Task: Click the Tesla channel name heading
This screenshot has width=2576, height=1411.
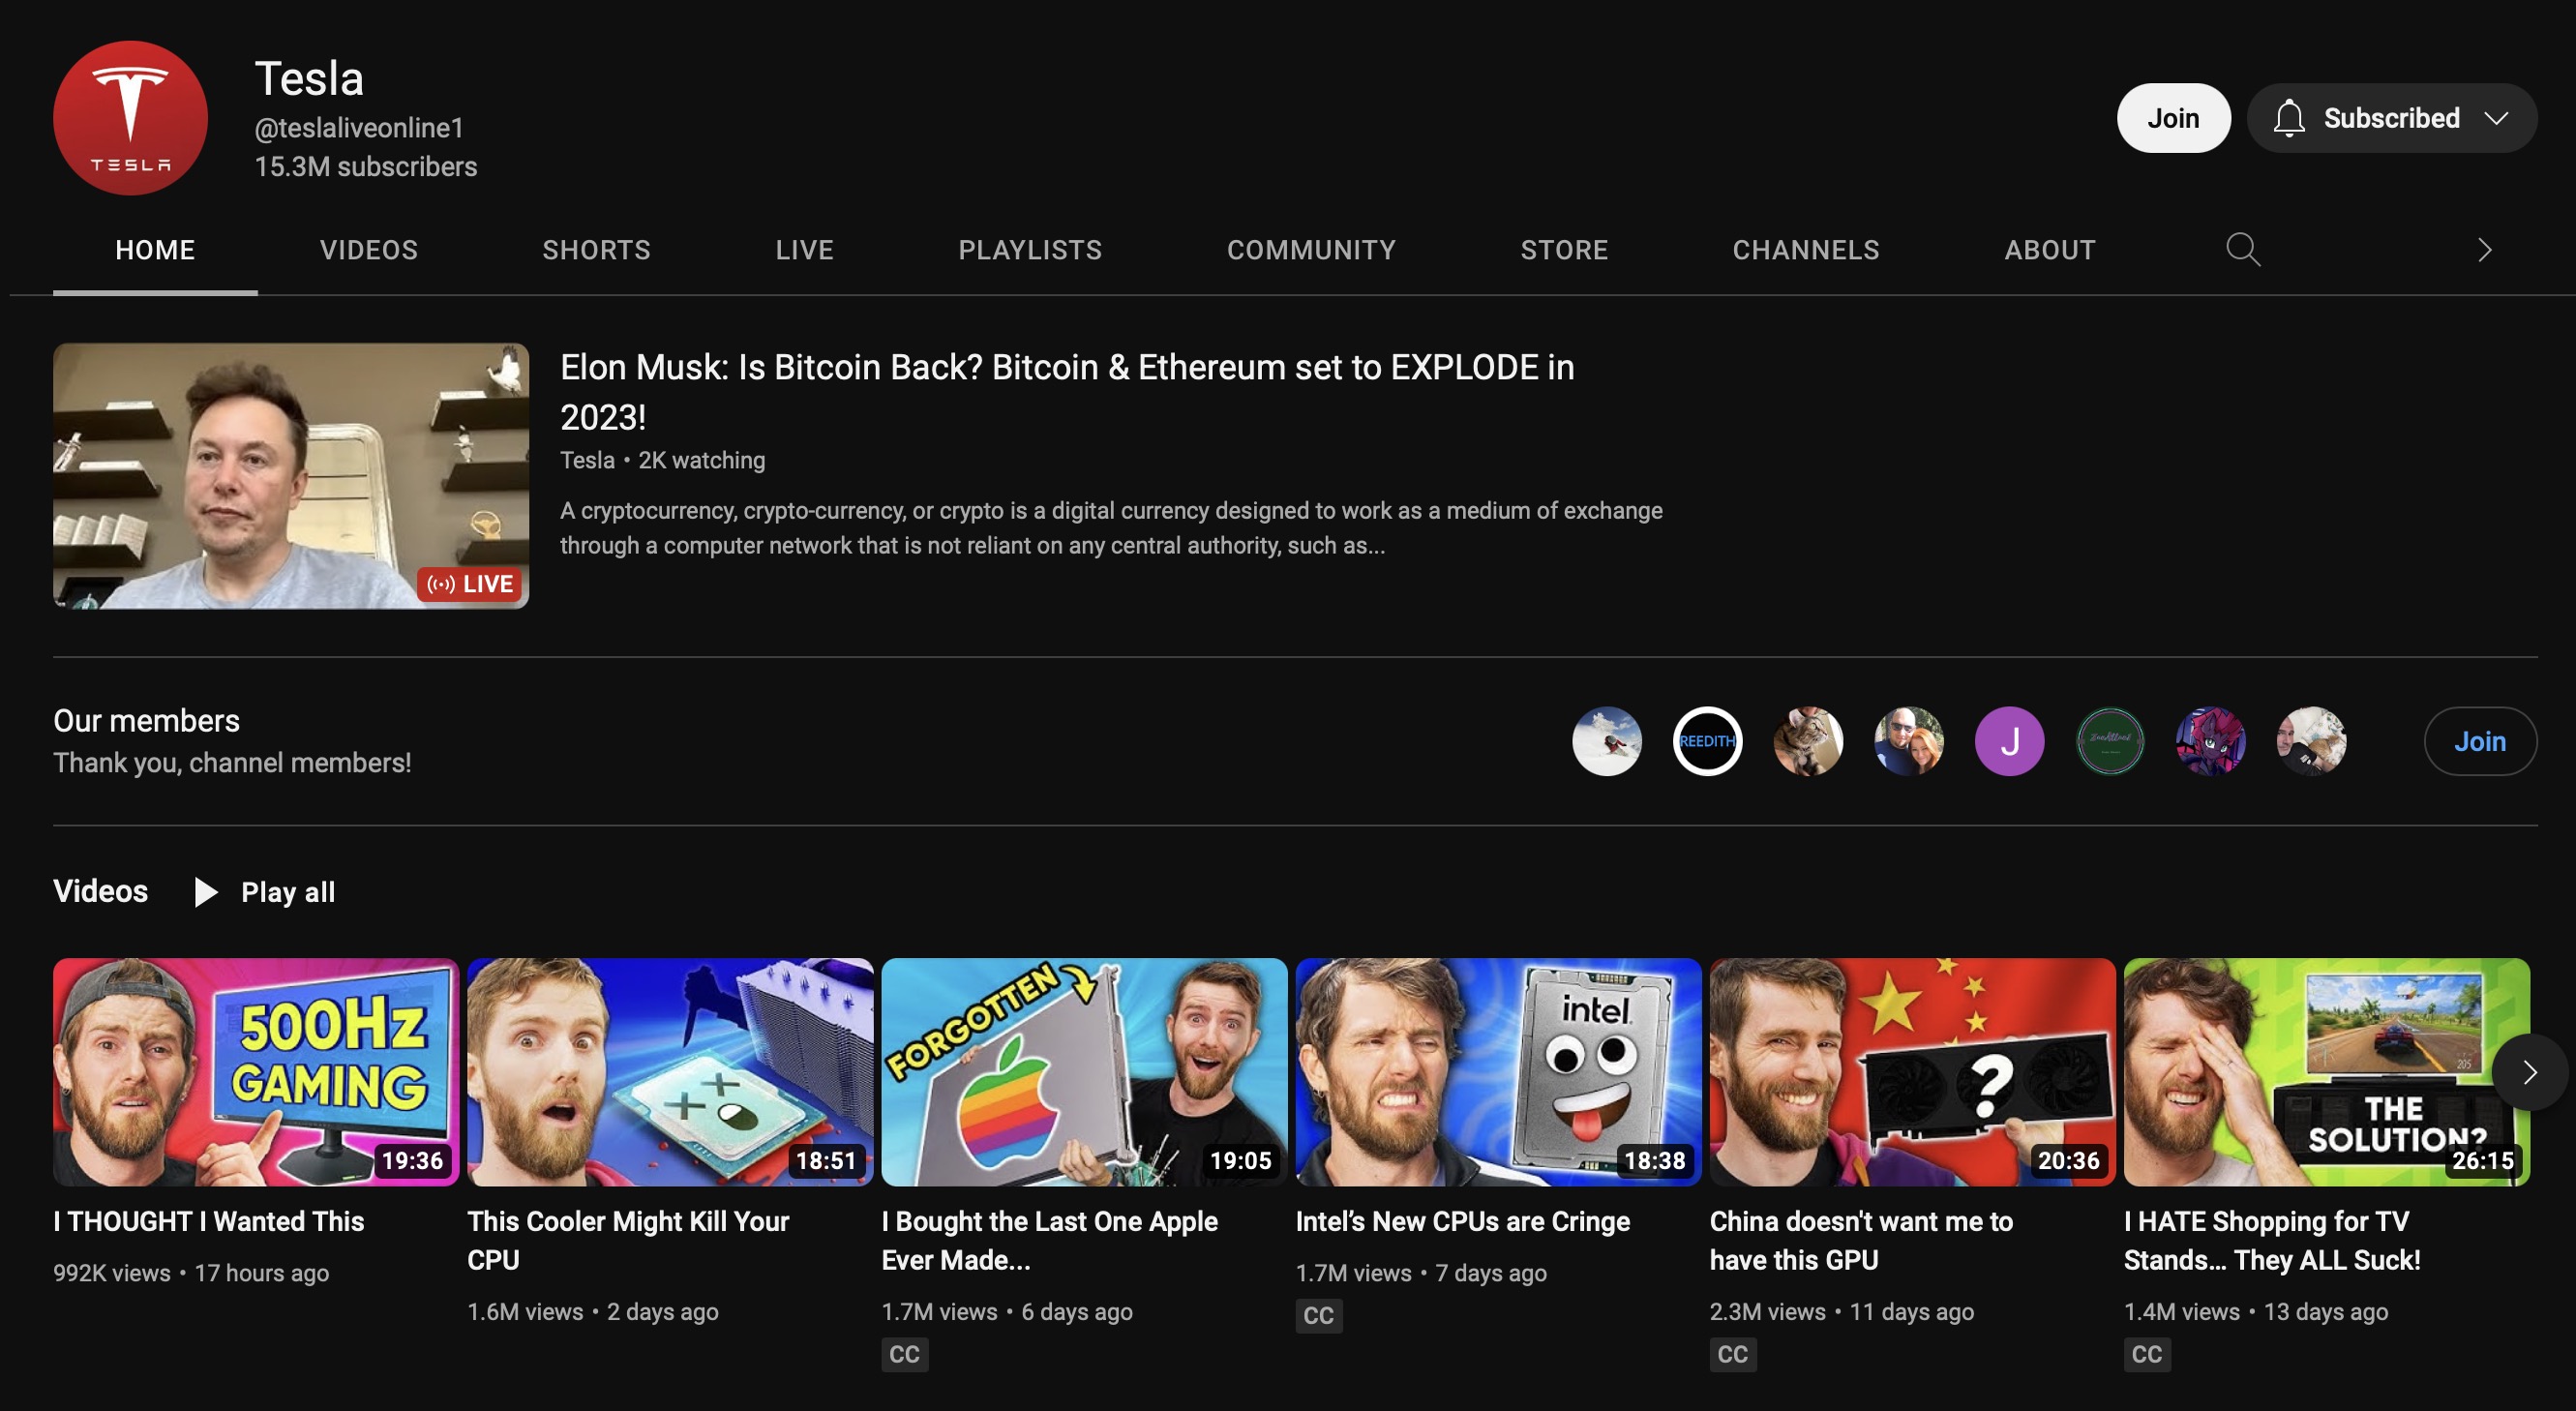Action: (x=309, y=78)
